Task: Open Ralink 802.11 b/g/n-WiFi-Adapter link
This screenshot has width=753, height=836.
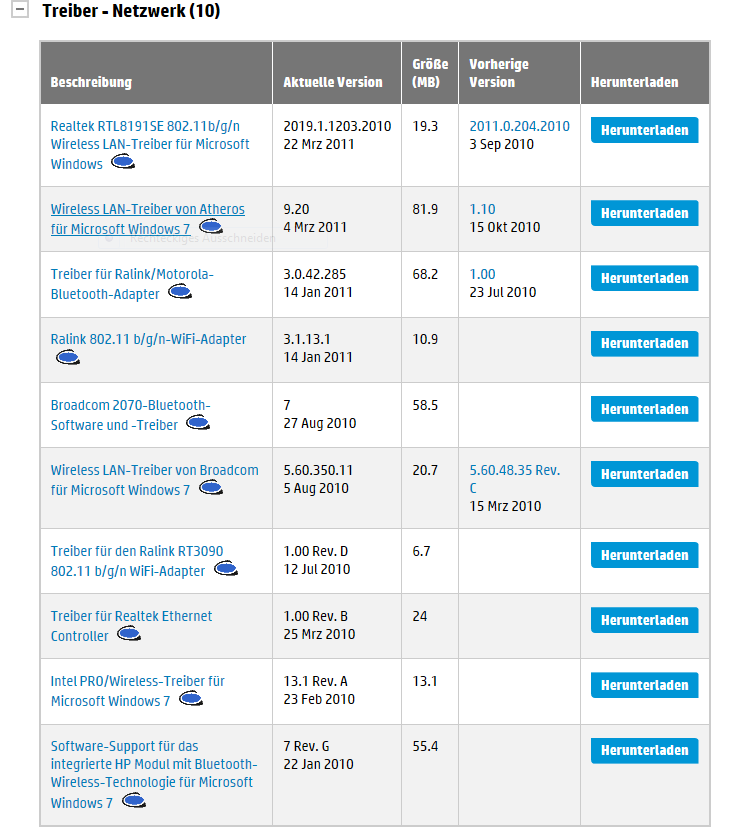Action: pyautogui.click(x=148, y=339)
